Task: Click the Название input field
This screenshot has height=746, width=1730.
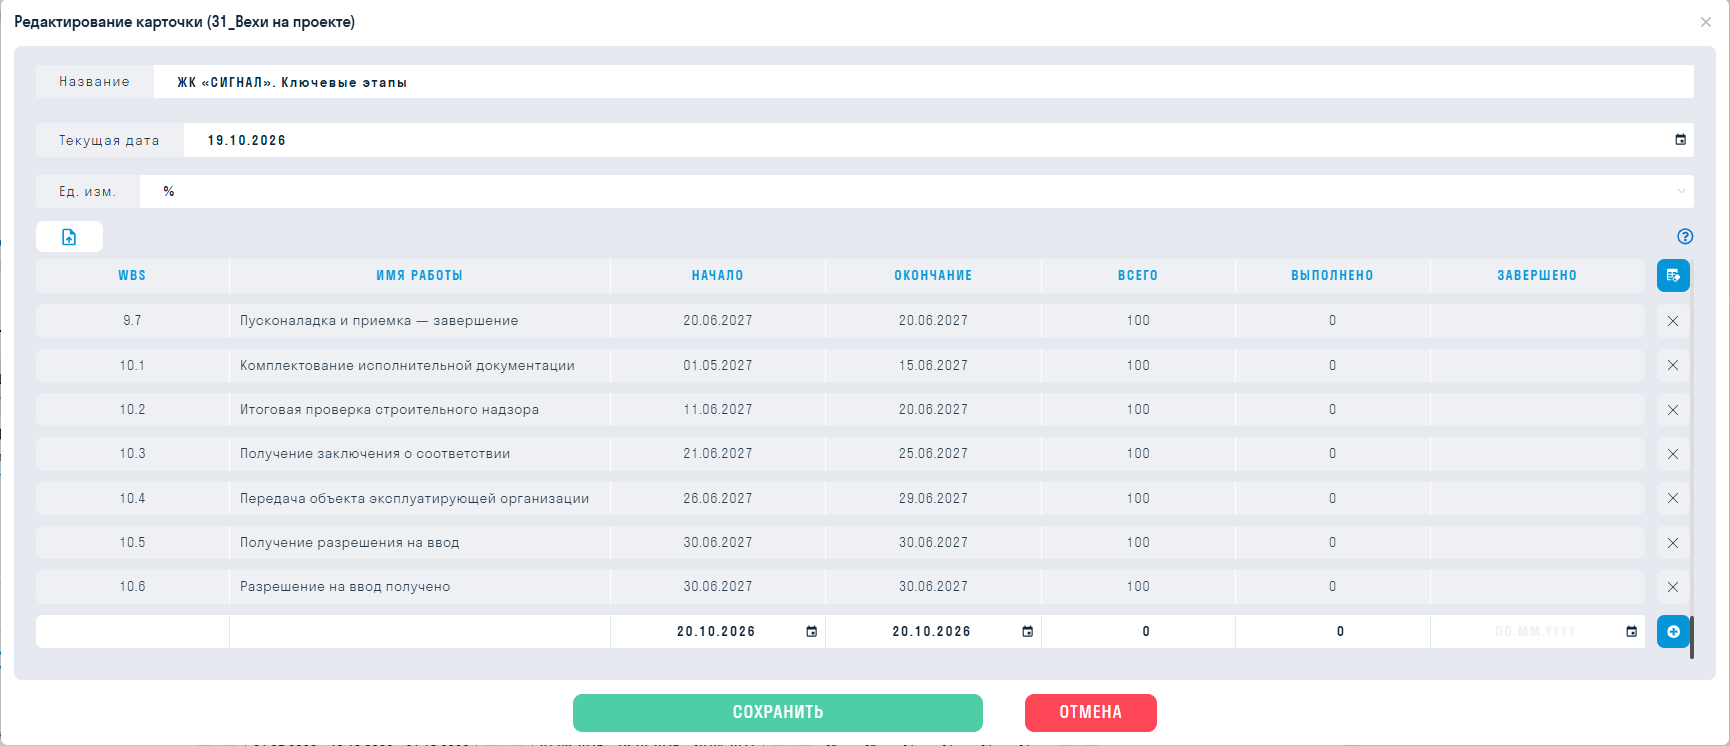Action: coord(924,82)
